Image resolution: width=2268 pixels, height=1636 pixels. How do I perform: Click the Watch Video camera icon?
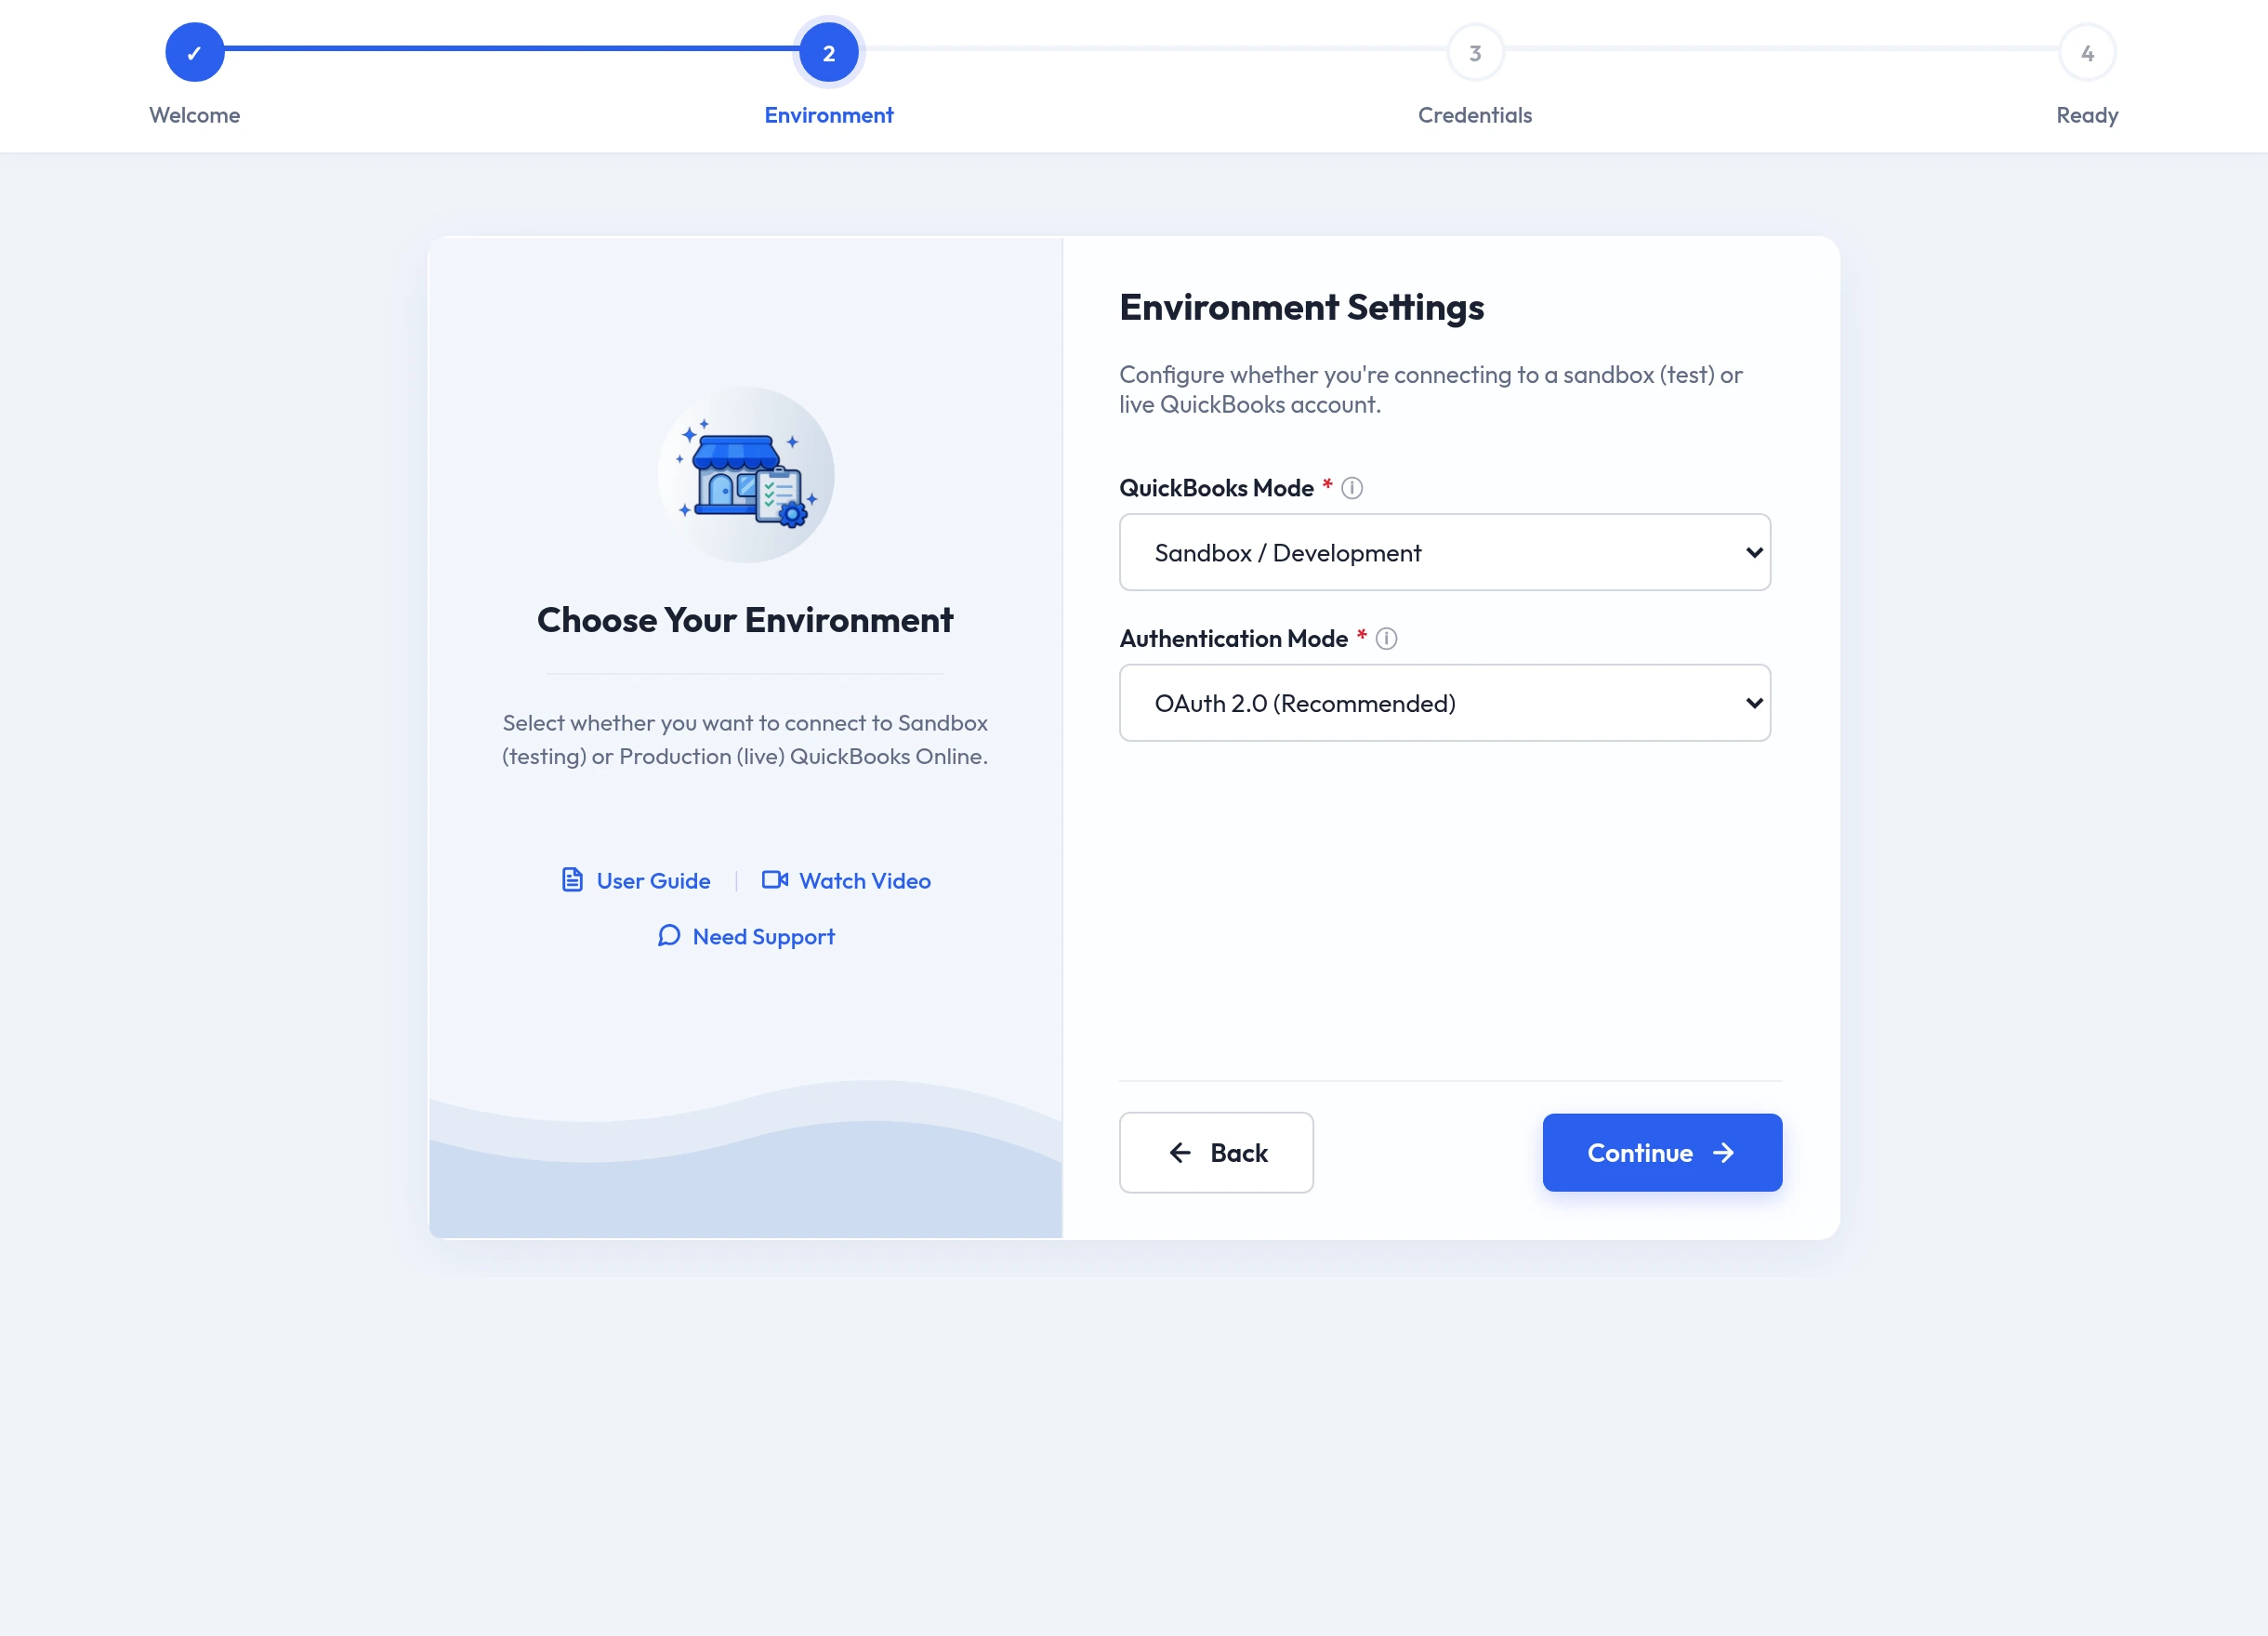click(x=775, y=880)
